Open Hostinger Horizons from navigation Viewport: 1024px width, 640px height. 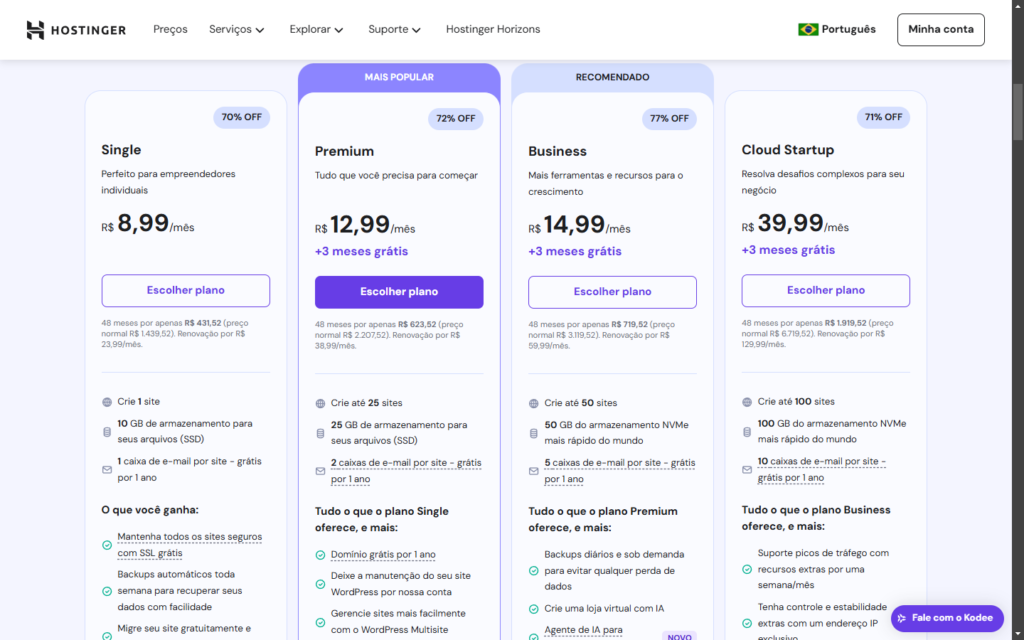tap(493, 30)
